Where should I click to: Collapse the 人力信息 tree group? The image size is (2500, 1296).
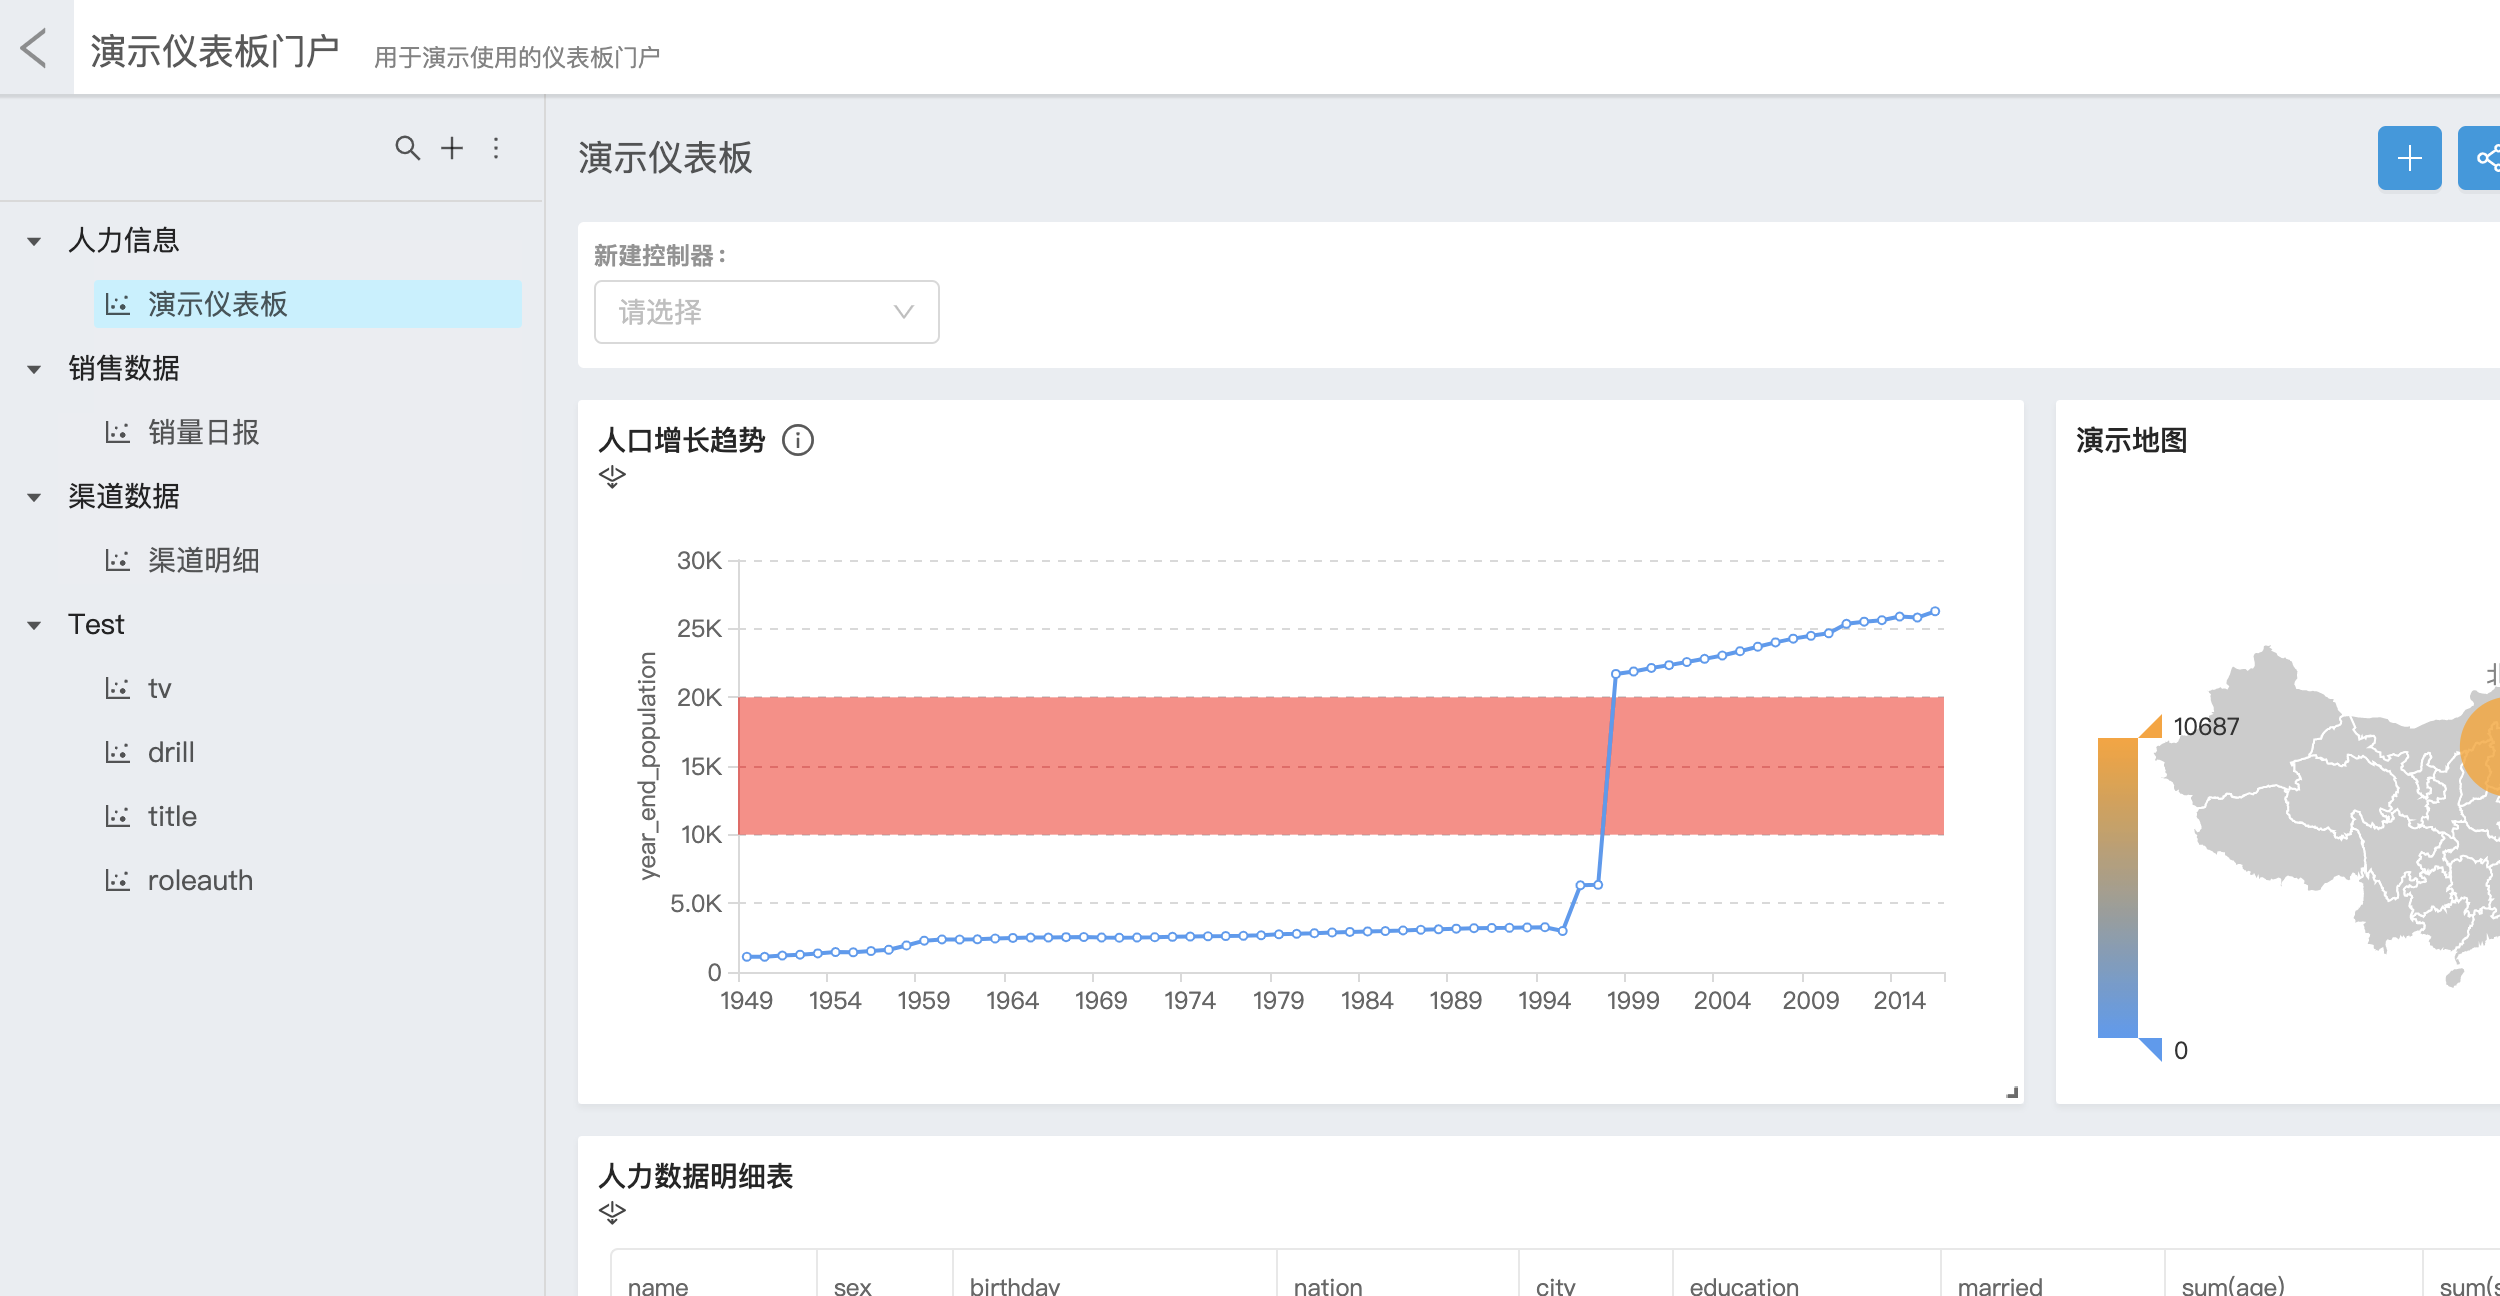click(x=34, y=241)
